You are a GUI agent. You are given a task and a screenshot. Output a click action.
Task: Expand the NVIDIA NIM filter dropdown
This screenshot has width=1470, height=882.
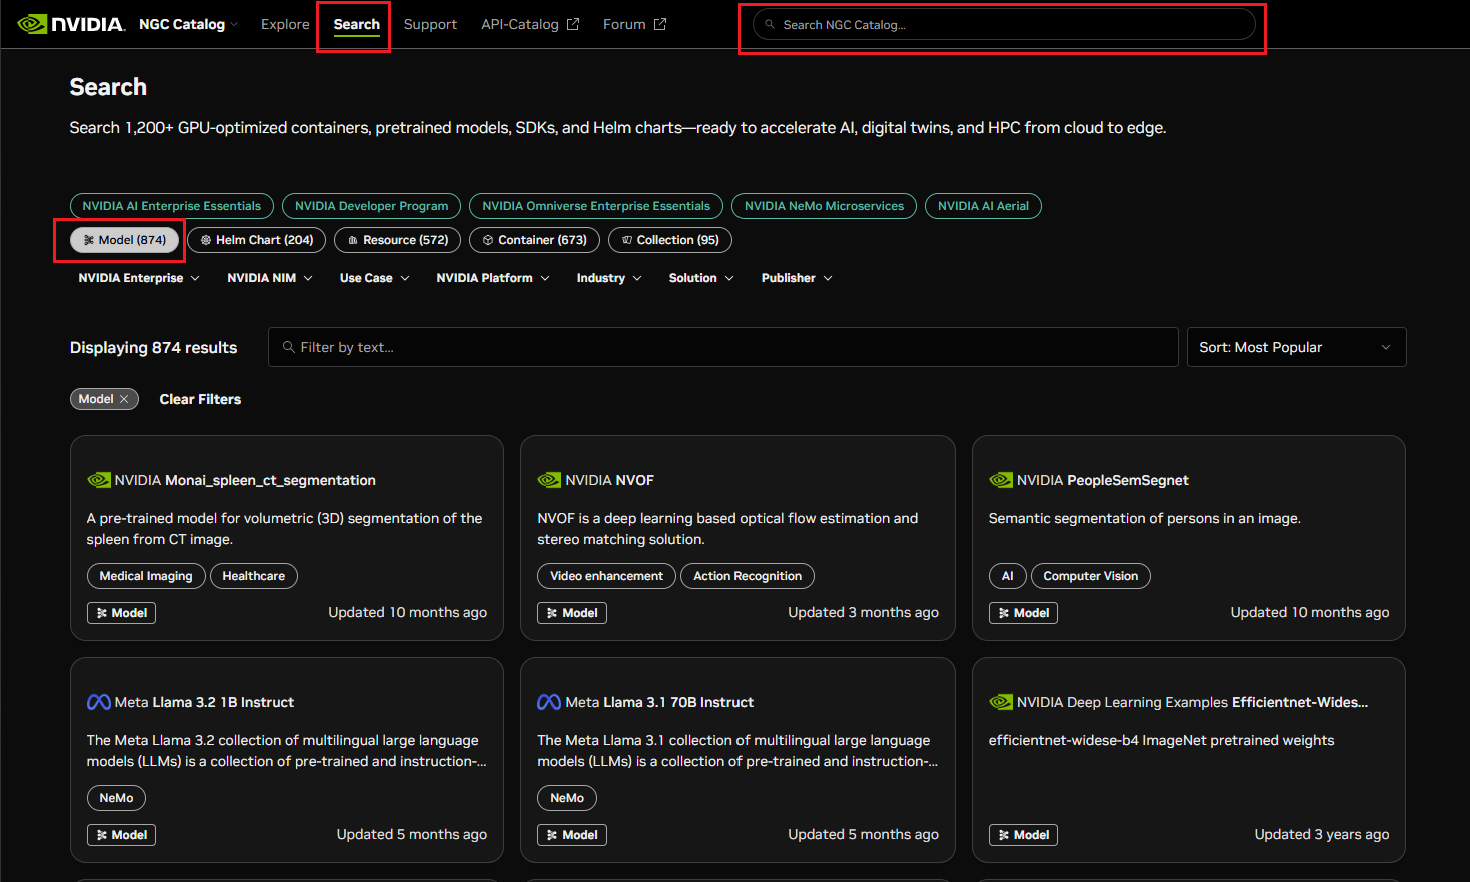click(x=270, y=278)
